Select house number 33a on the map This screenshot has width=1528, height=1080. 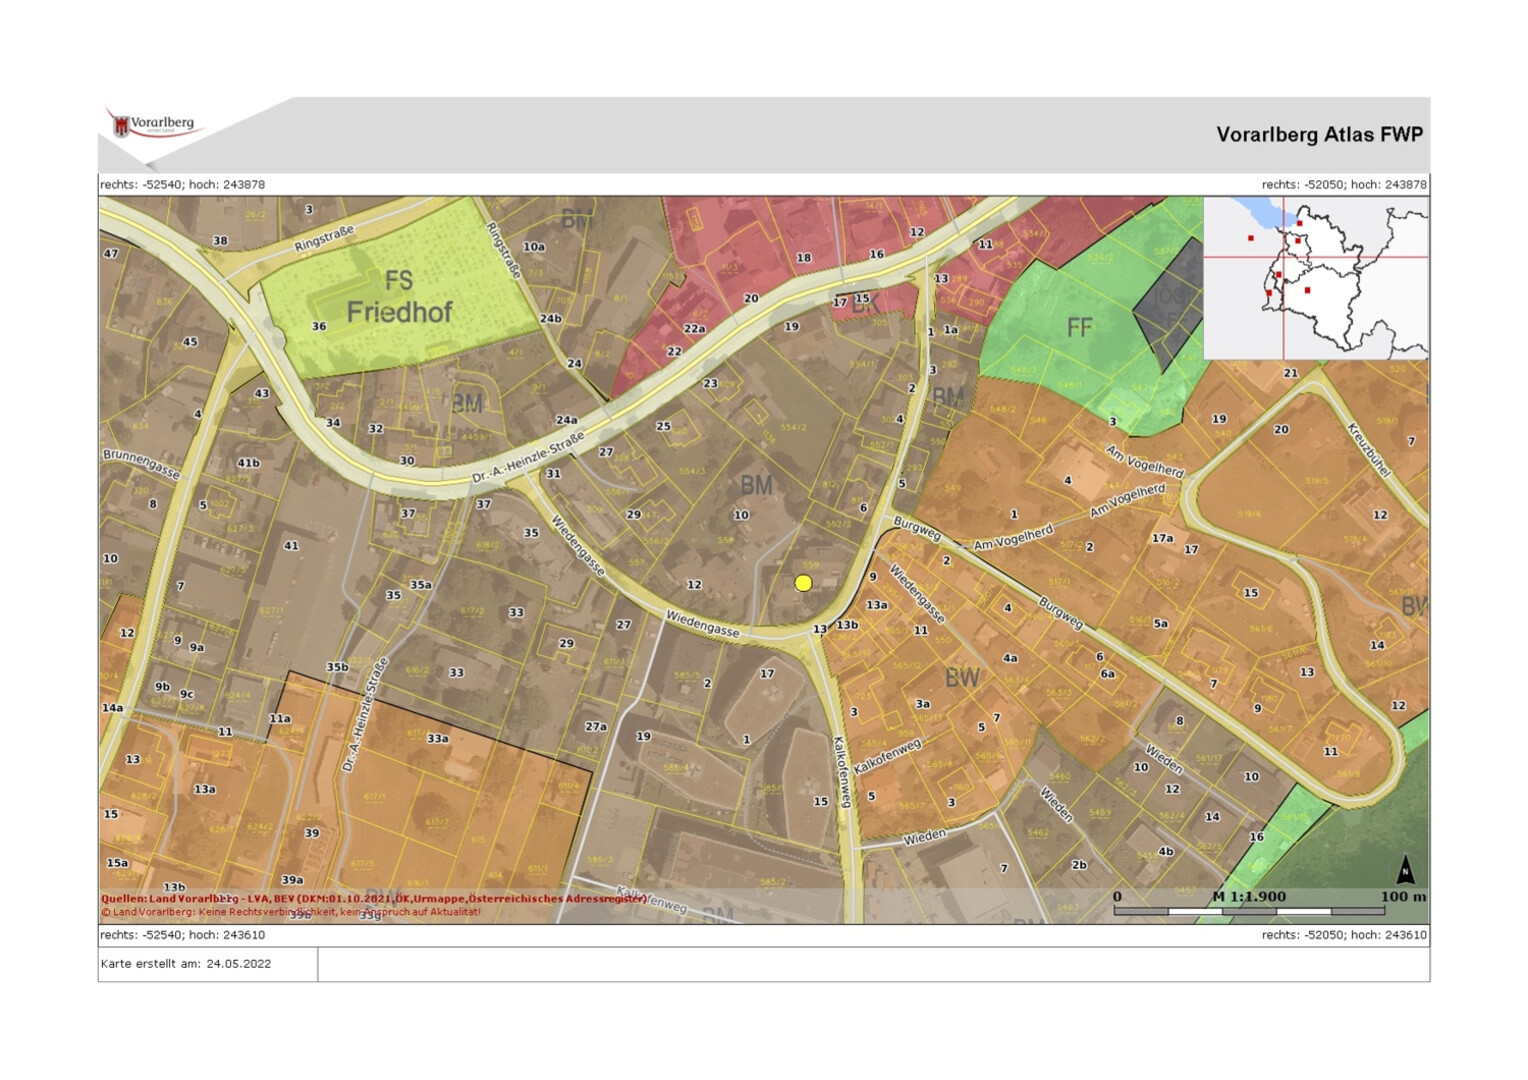pyautogui.click(x=437, y=739)
